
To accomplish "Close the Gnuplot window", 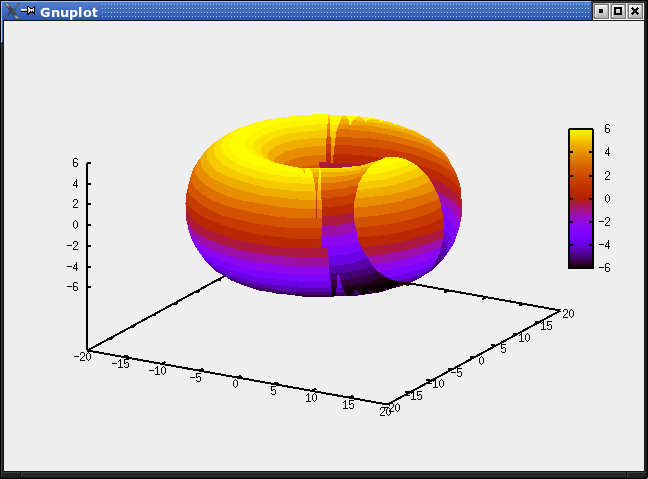I will (634, 11).
